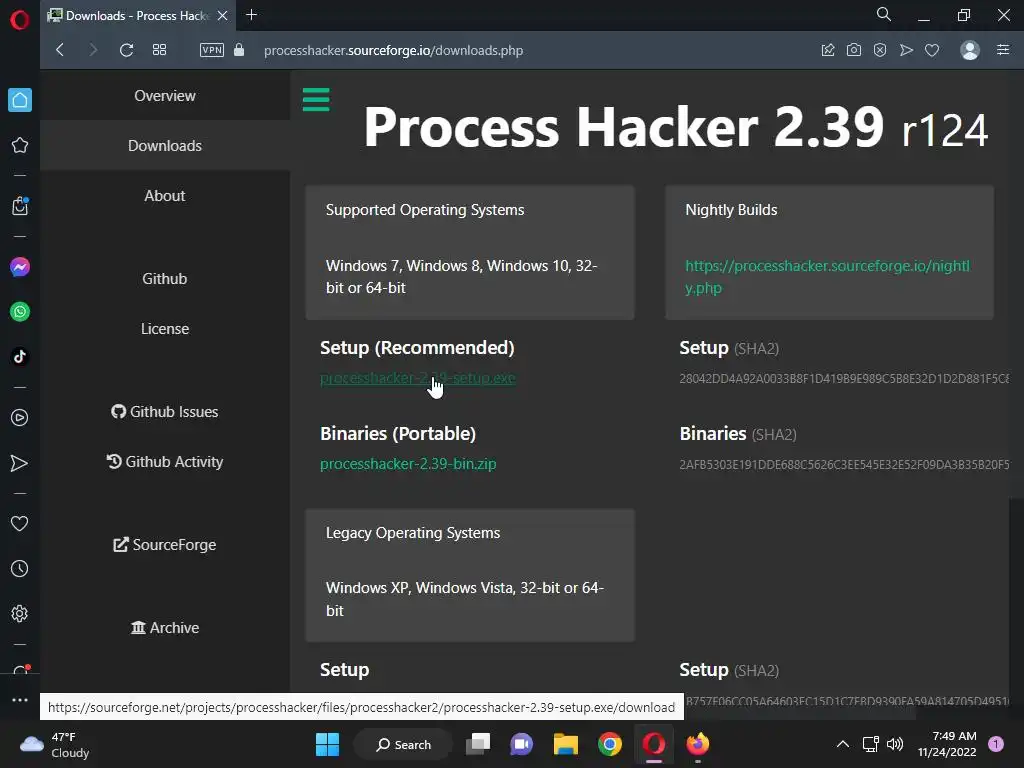Viewport: 1024px width, 768px height.
Task: Open the Archive link
Action: point(165,628)
